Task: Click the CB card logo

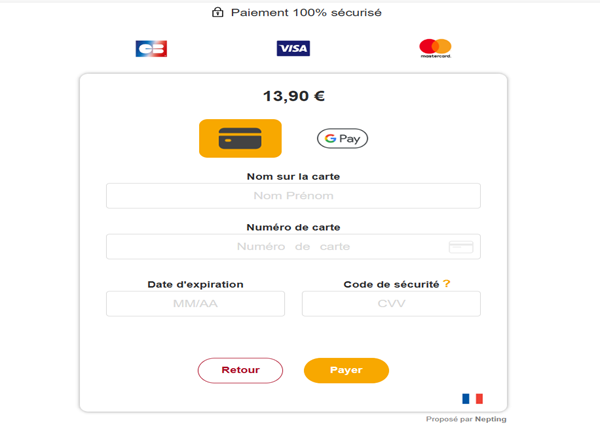Action: click(x=151, y=48)
